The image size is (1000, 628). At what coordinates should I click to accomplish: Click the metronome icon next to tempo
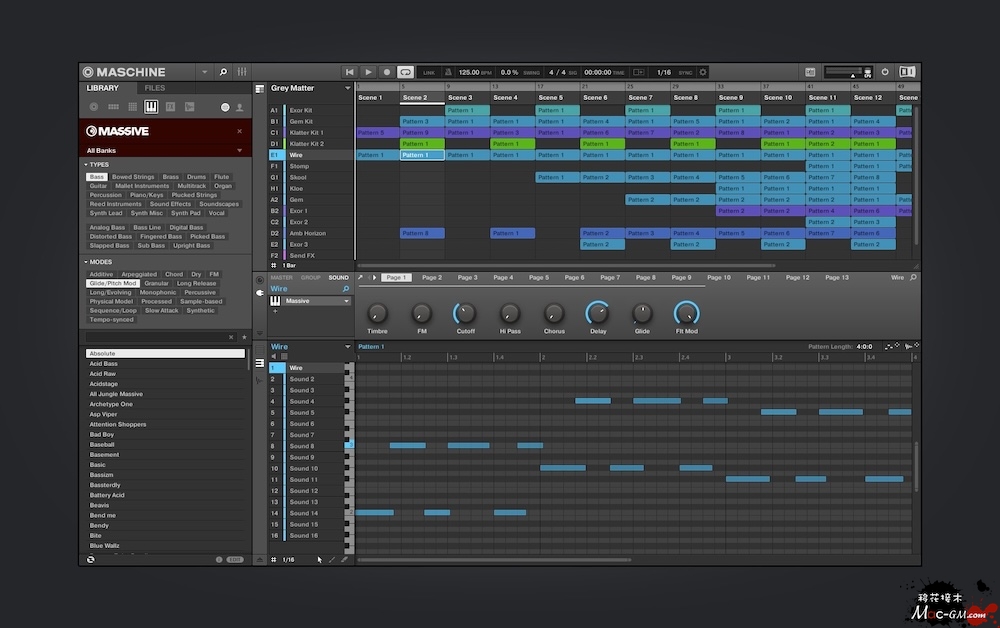tap(449, 72)
